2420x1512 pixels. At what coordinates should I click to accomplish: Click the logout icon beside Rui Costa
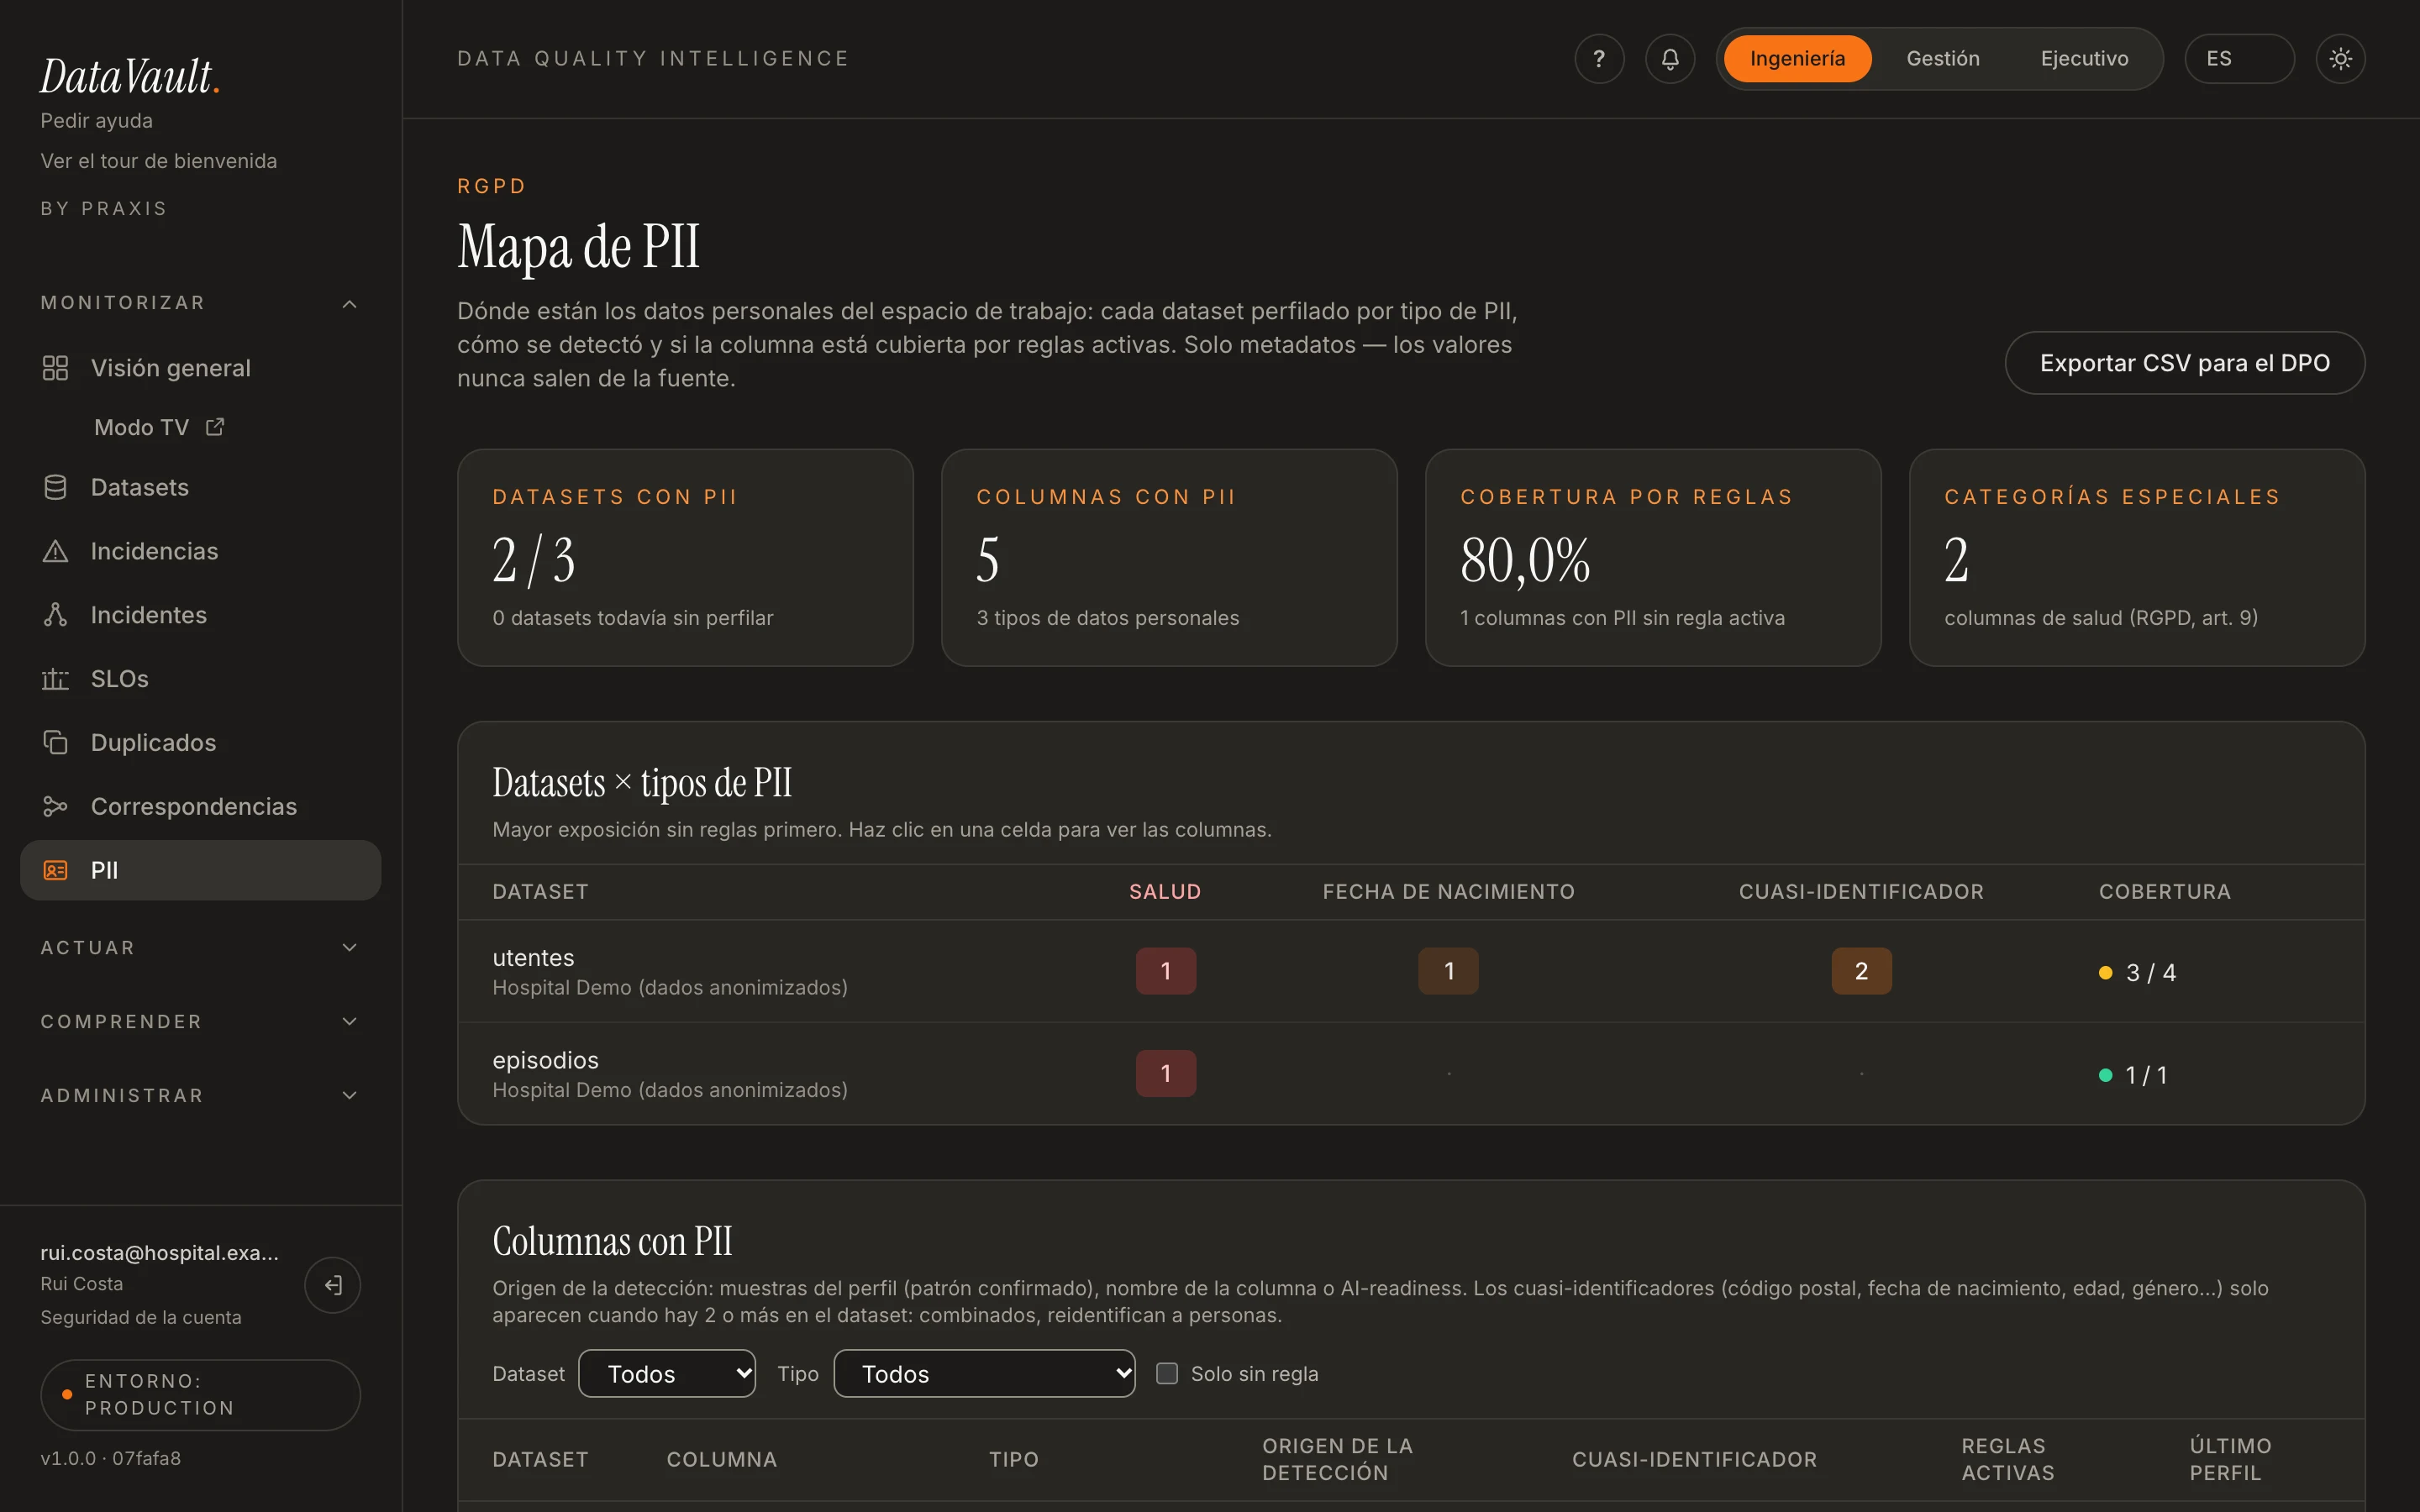point(333,1285)
